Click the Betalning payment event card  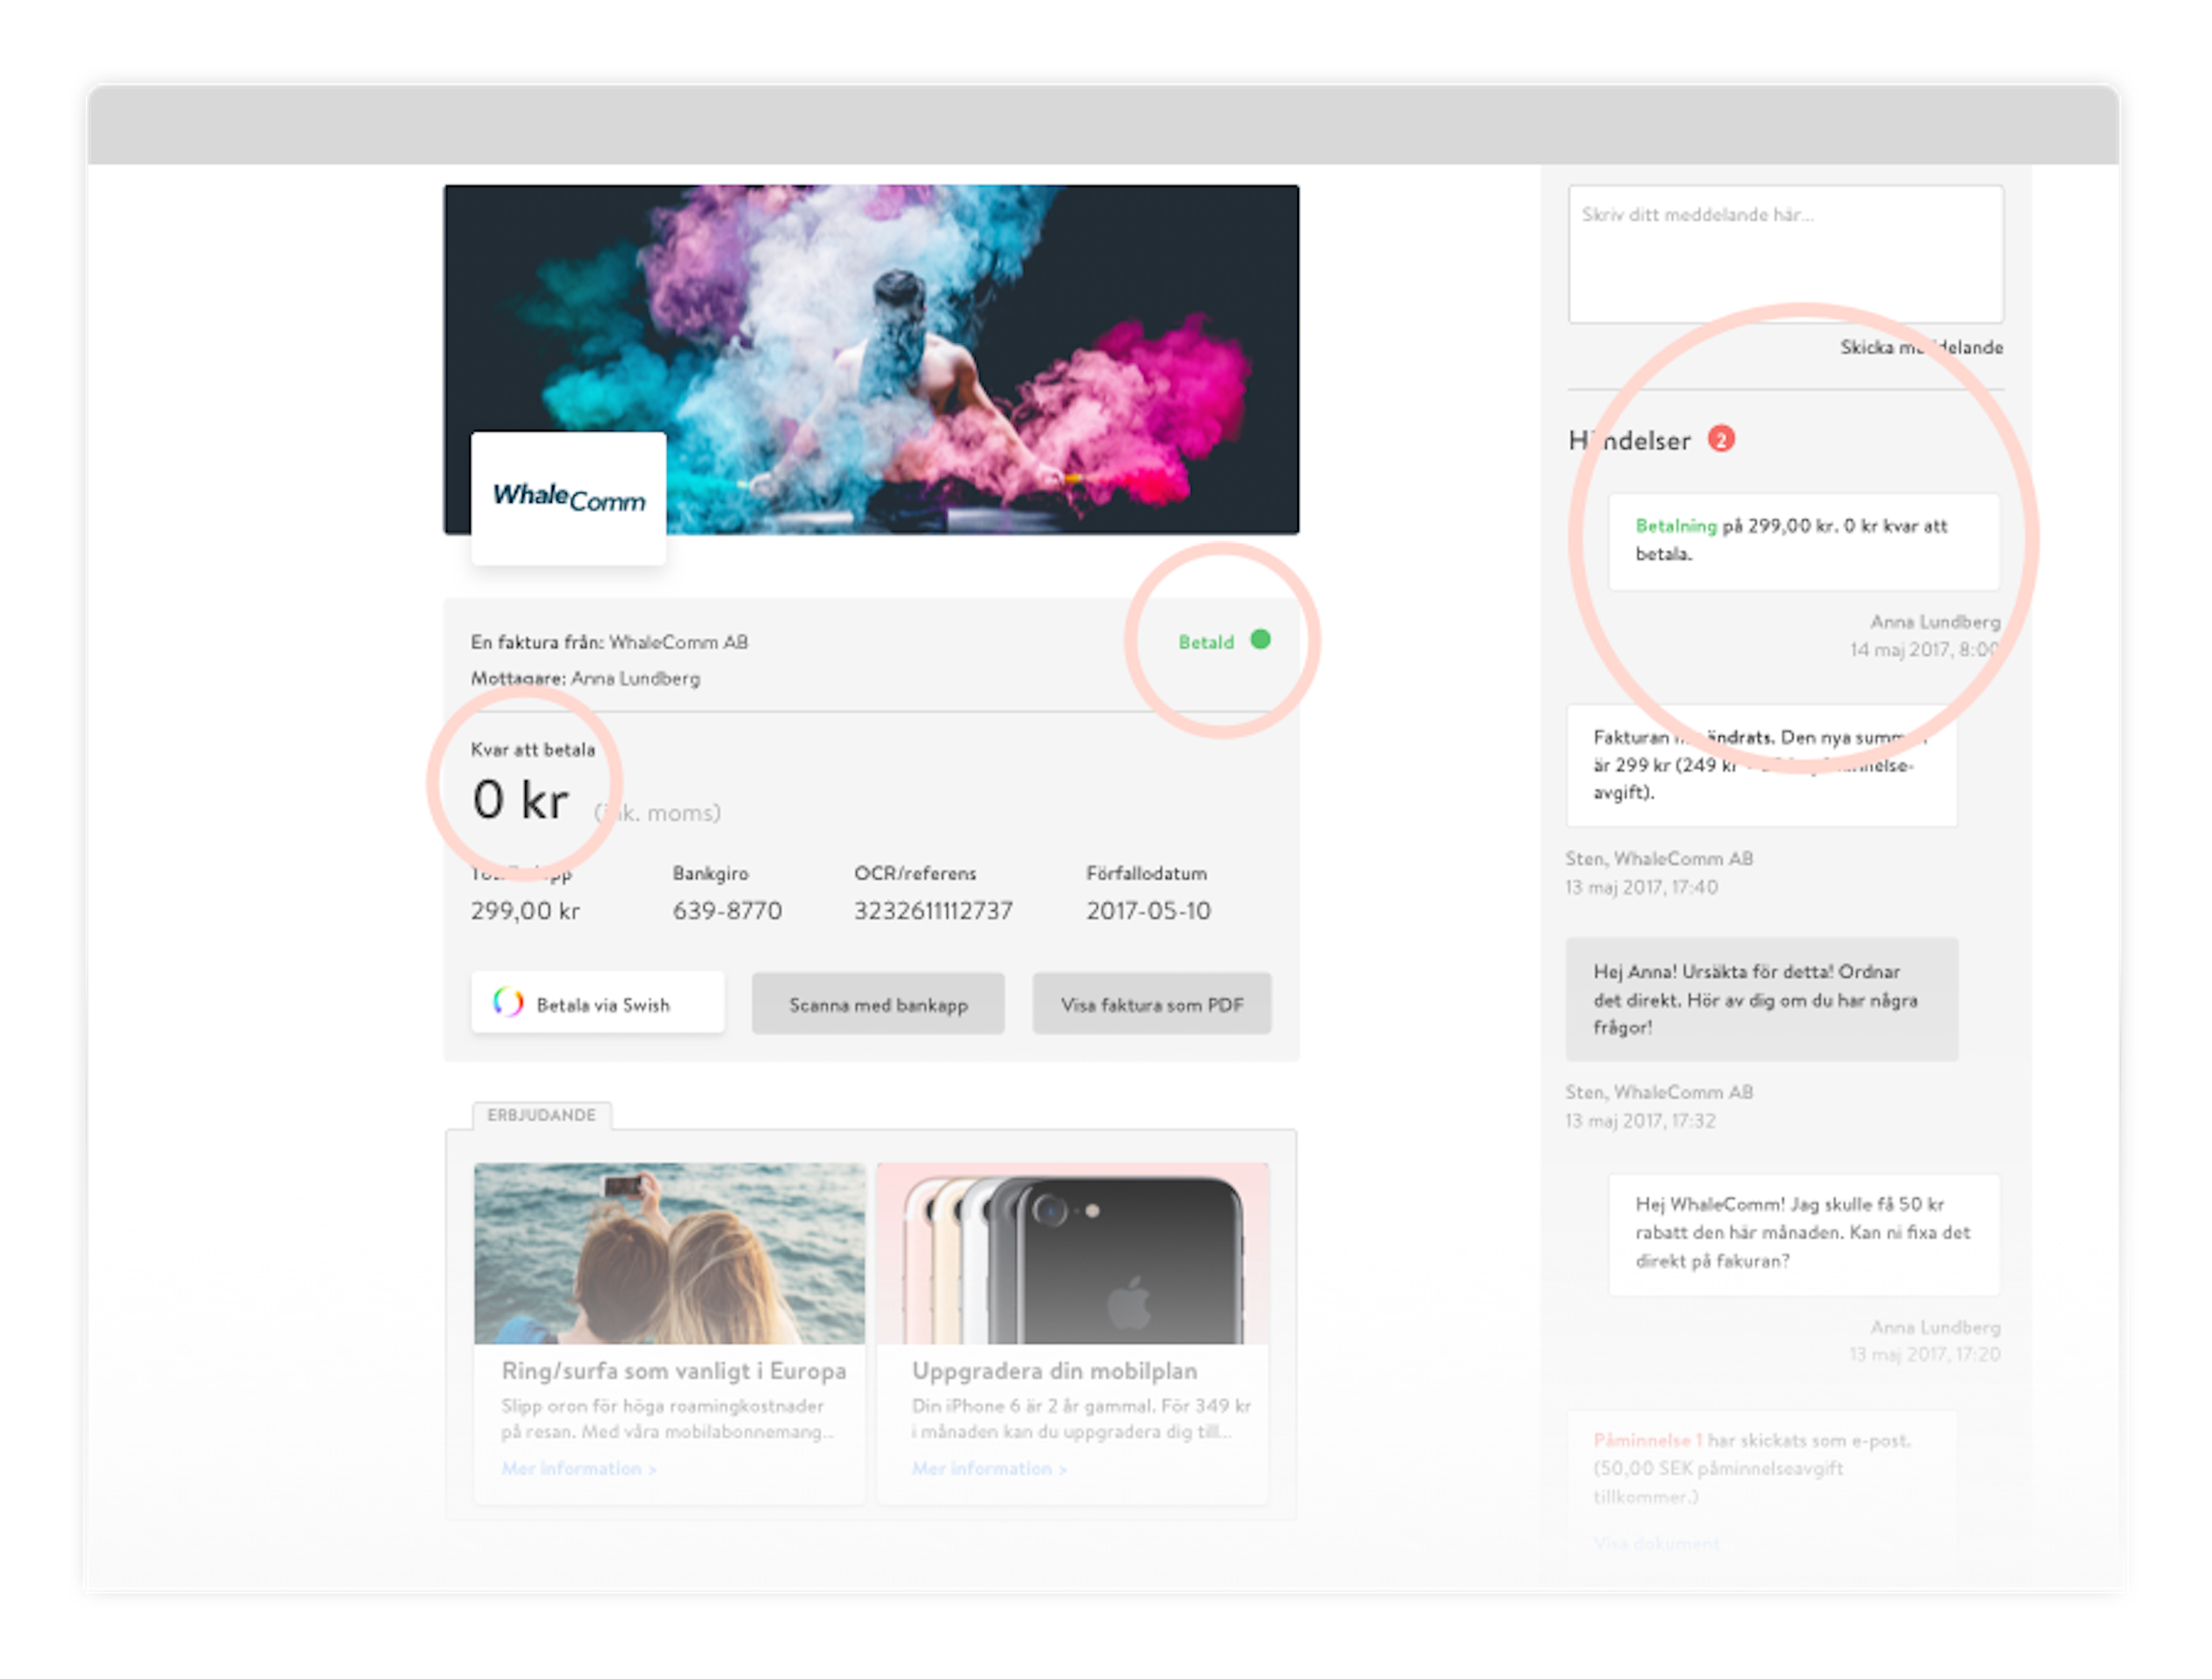(x=1803, y=541)
